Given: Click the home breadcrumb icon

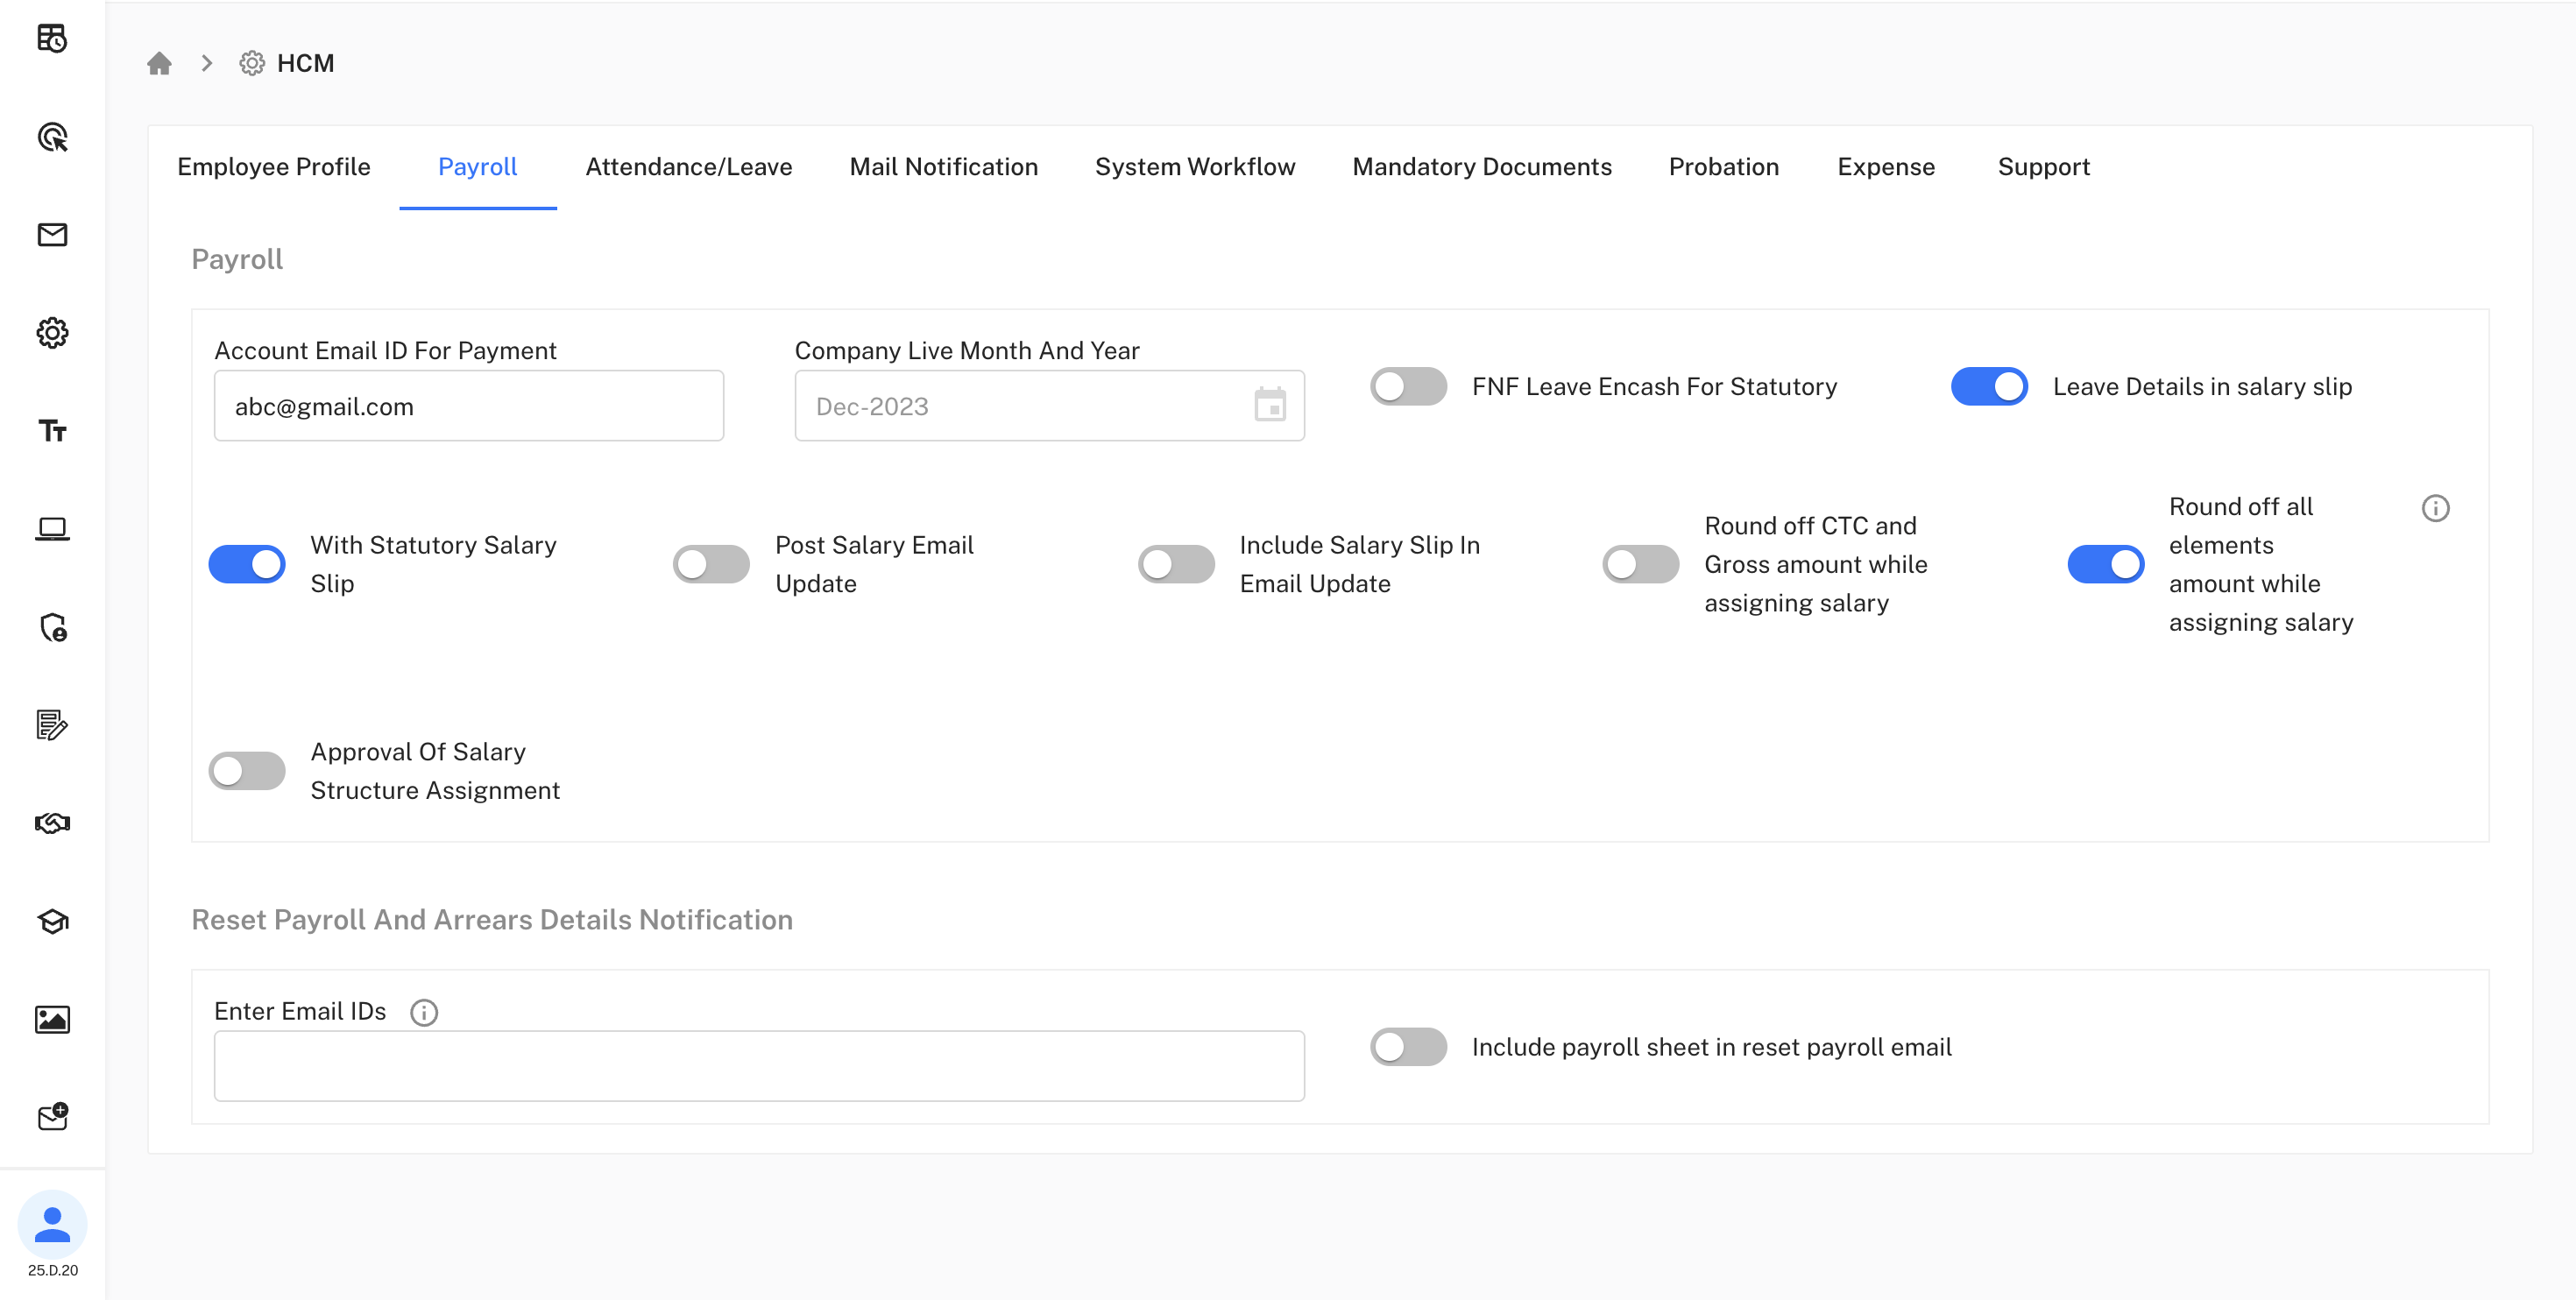Looking at the screenshot, I should (x=159, y=62).
